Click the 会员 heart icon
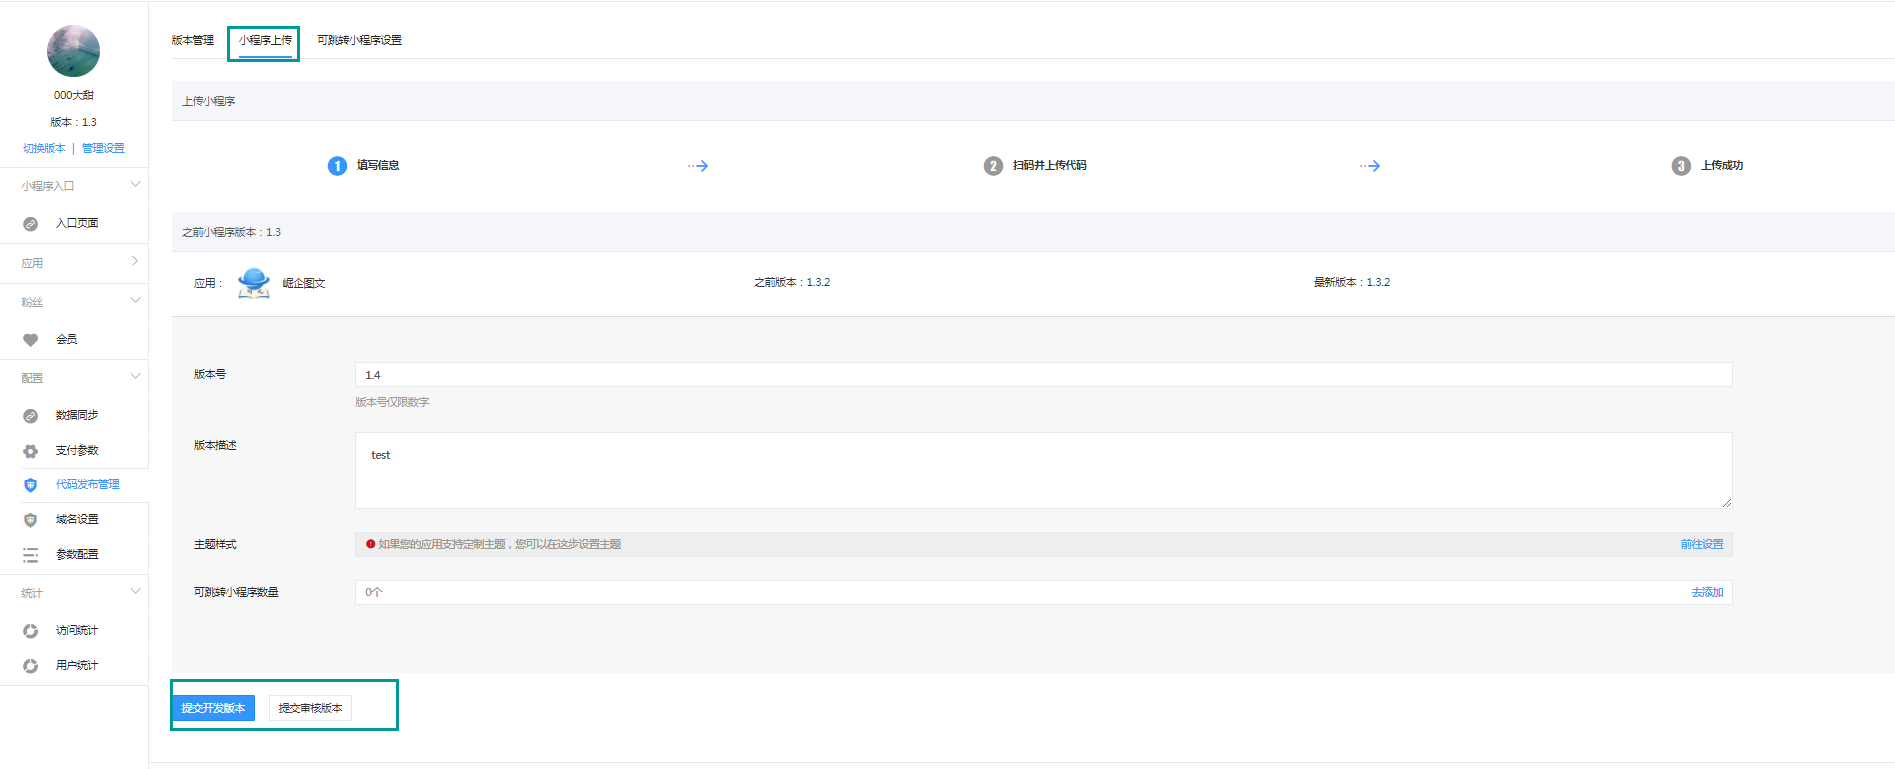This screenshot has width=1895, height=769. click(31, 340)
